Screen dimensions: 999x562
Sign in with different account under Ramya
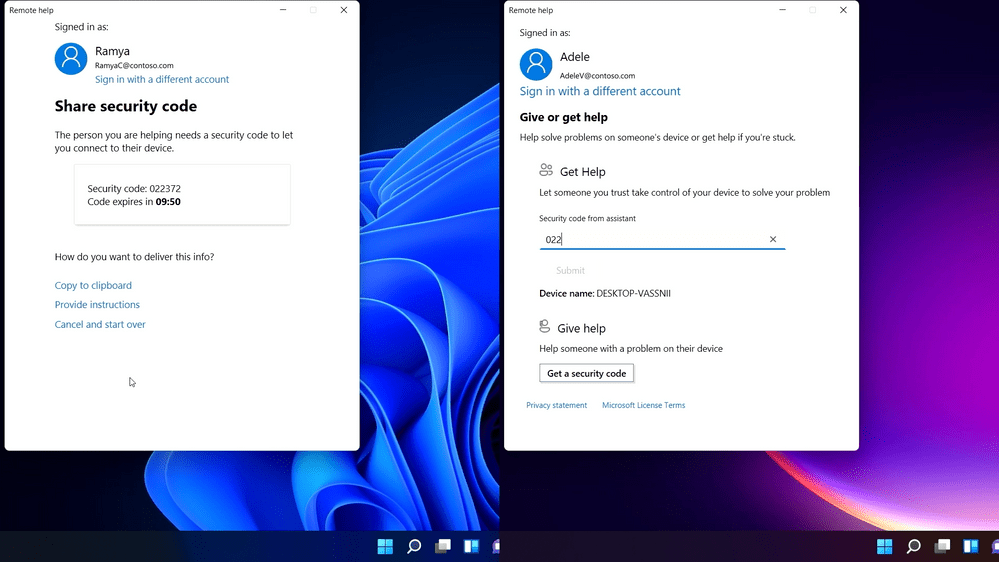click(162, 80)
